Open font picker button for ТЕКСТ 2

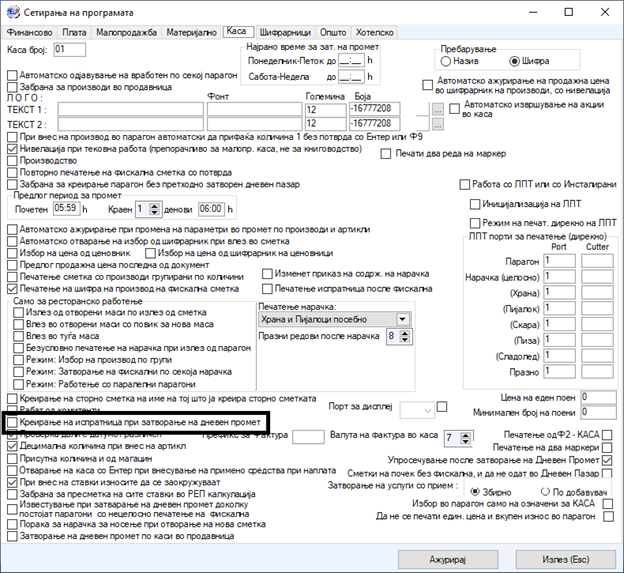(438, 124)
